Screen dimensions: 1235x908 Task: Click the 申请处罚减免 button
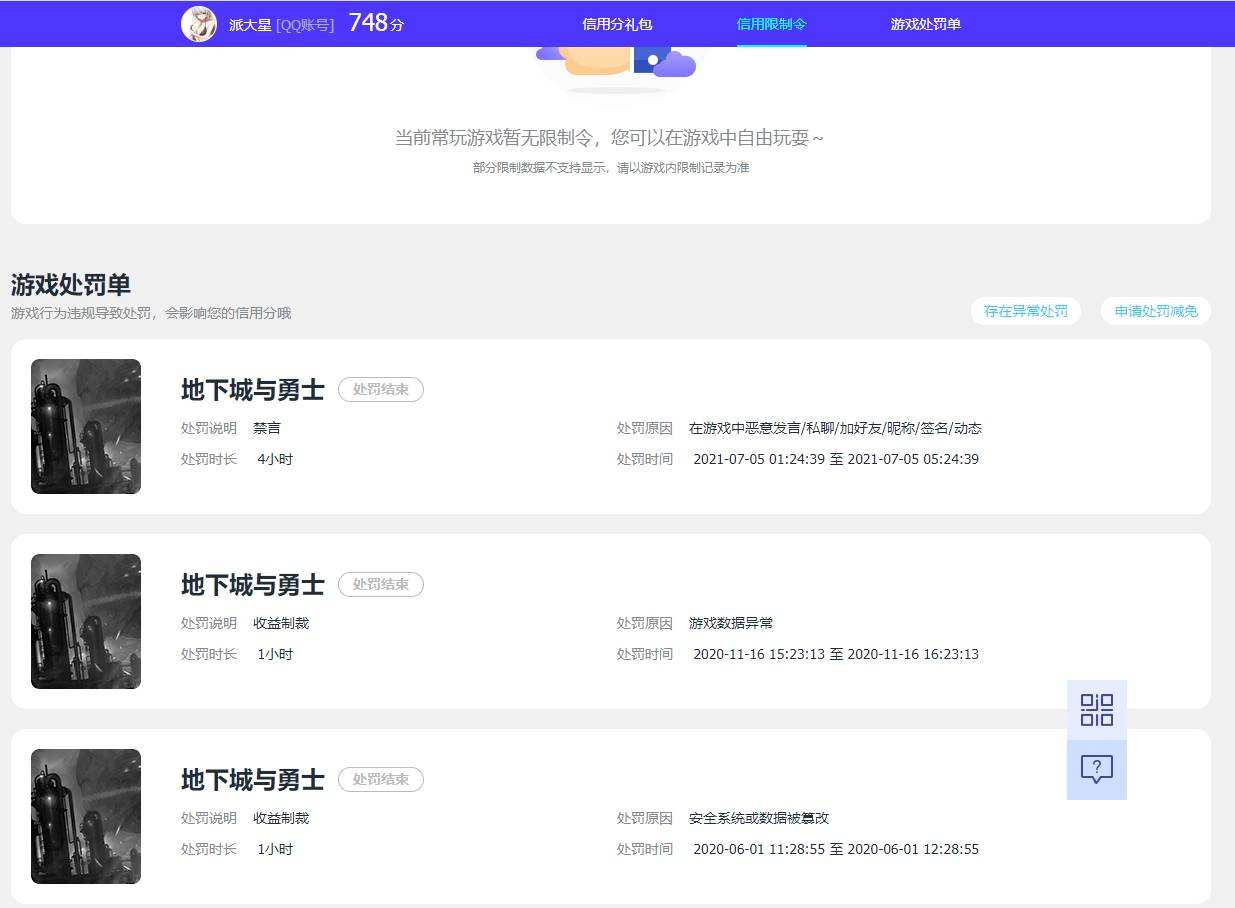coord(1156,311)
